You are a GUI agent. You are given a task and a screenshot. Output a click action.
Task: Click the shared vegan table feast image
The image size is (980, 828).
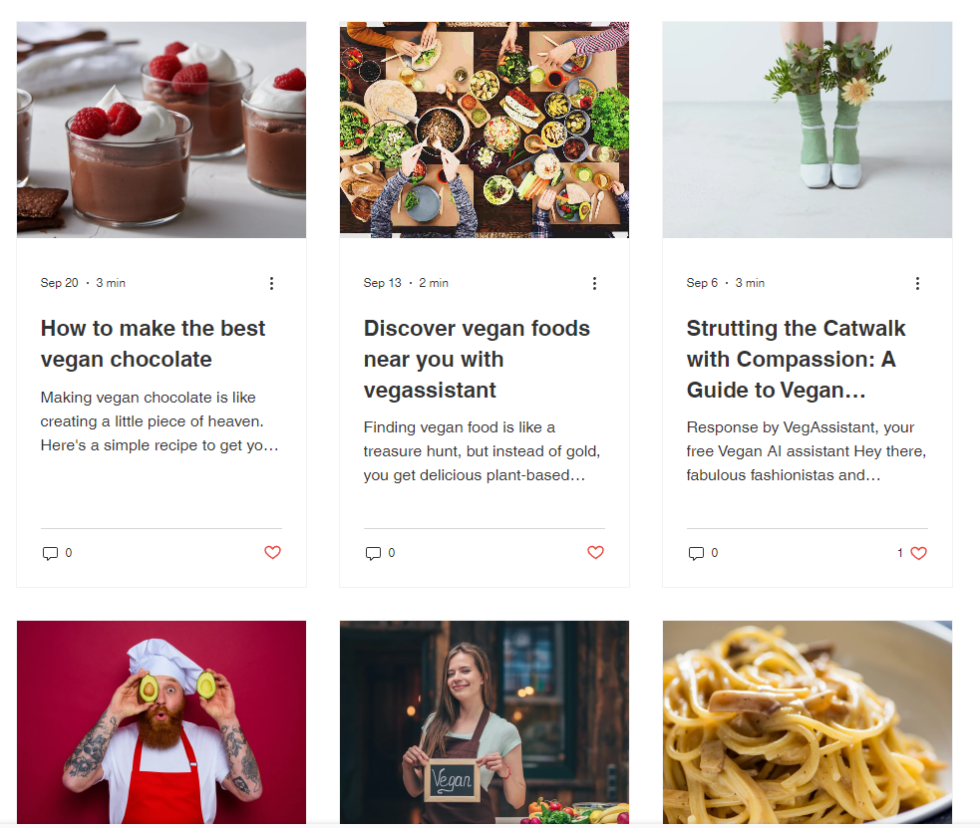coord(484,130)
